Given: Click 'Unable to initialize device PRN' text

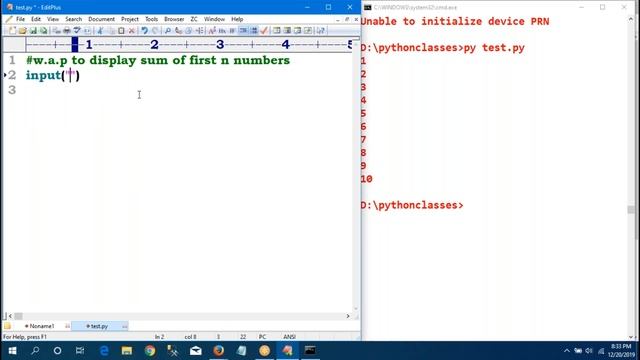Looking at the screenshot, I should (x=455, y=22).
